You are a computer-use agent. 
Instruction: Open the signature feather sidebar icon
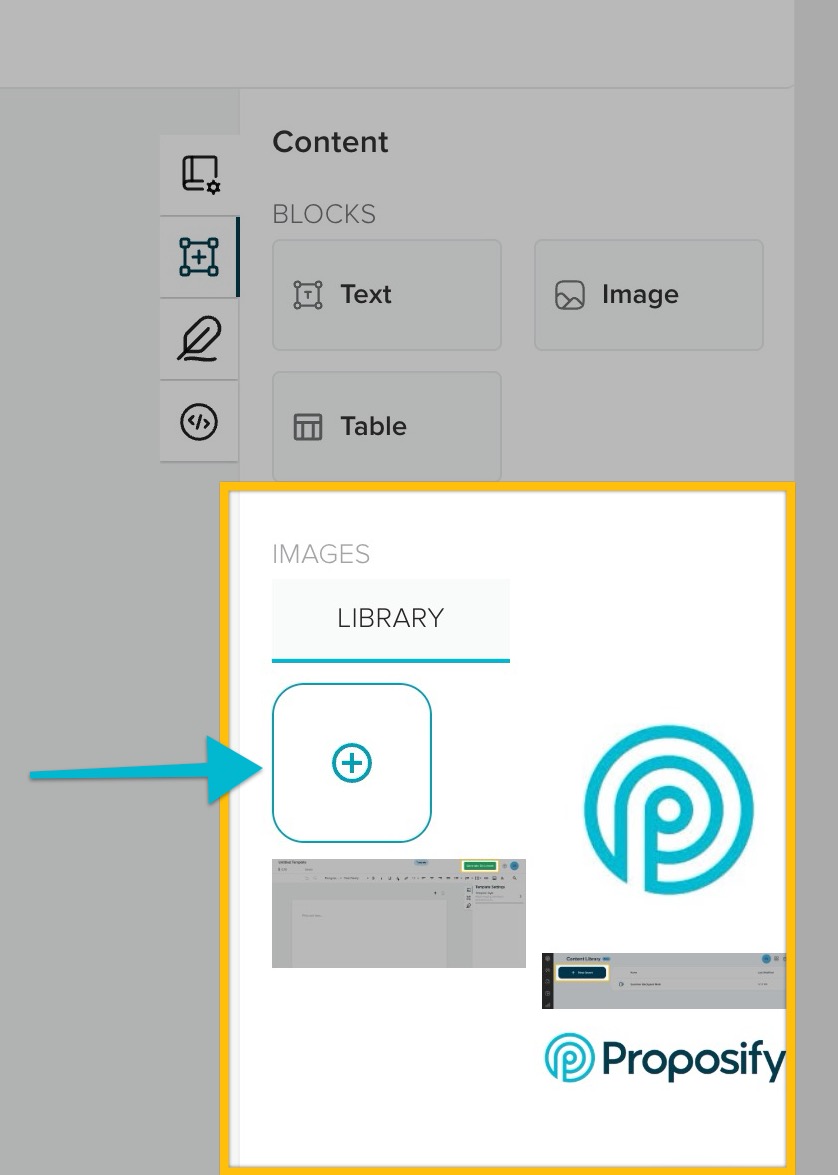click(199, 339)
